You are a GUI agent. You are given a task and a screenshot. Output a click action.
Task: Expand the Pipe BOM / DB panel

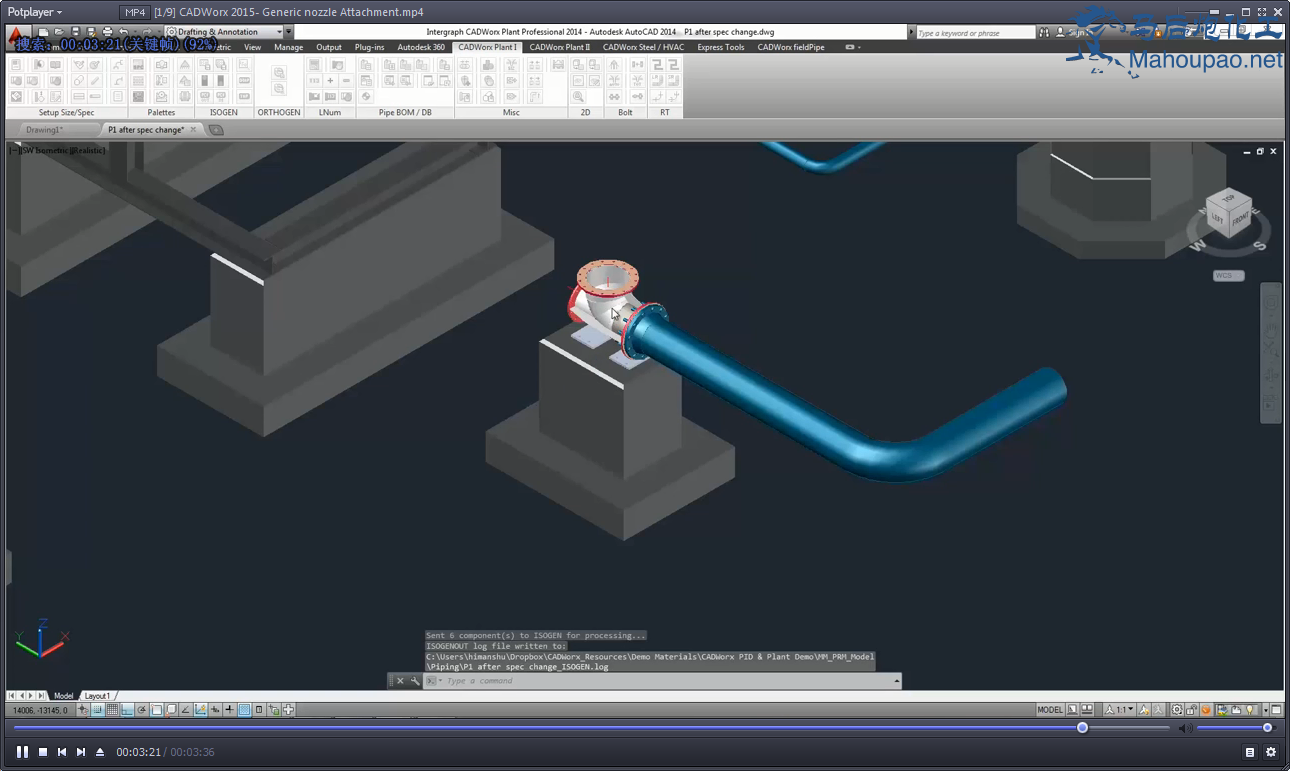pos(405,112)
